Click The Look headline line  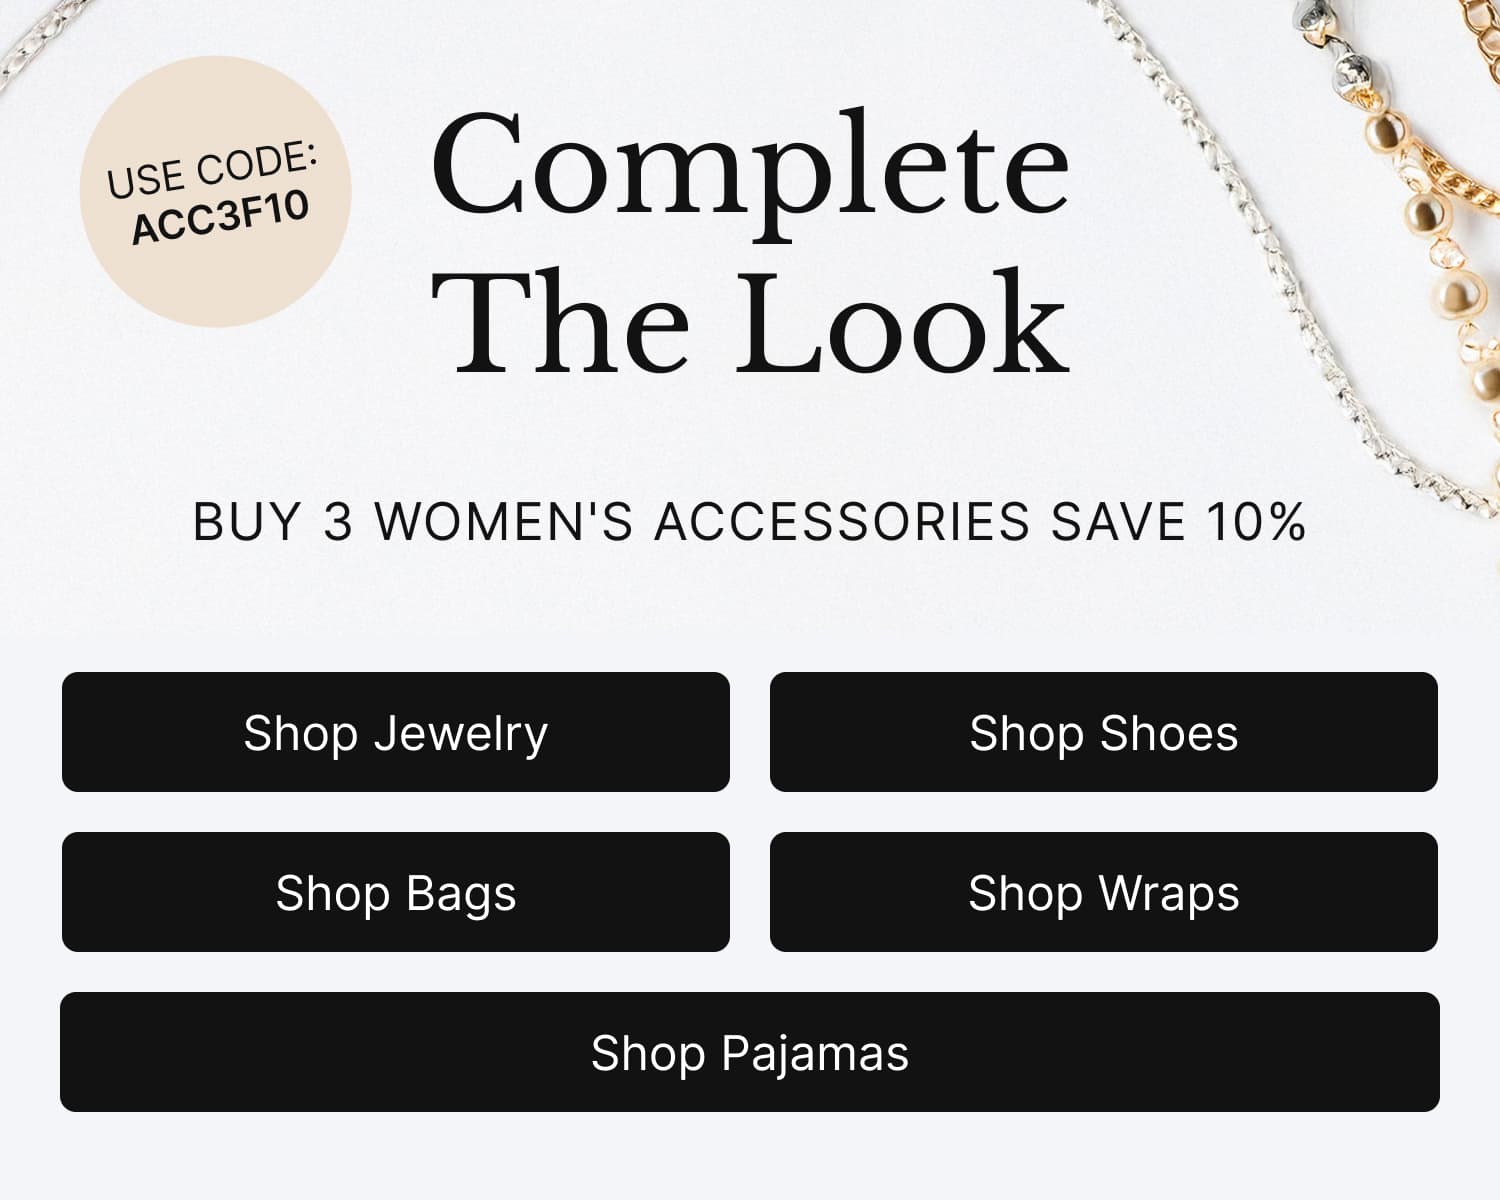(750, 322)
